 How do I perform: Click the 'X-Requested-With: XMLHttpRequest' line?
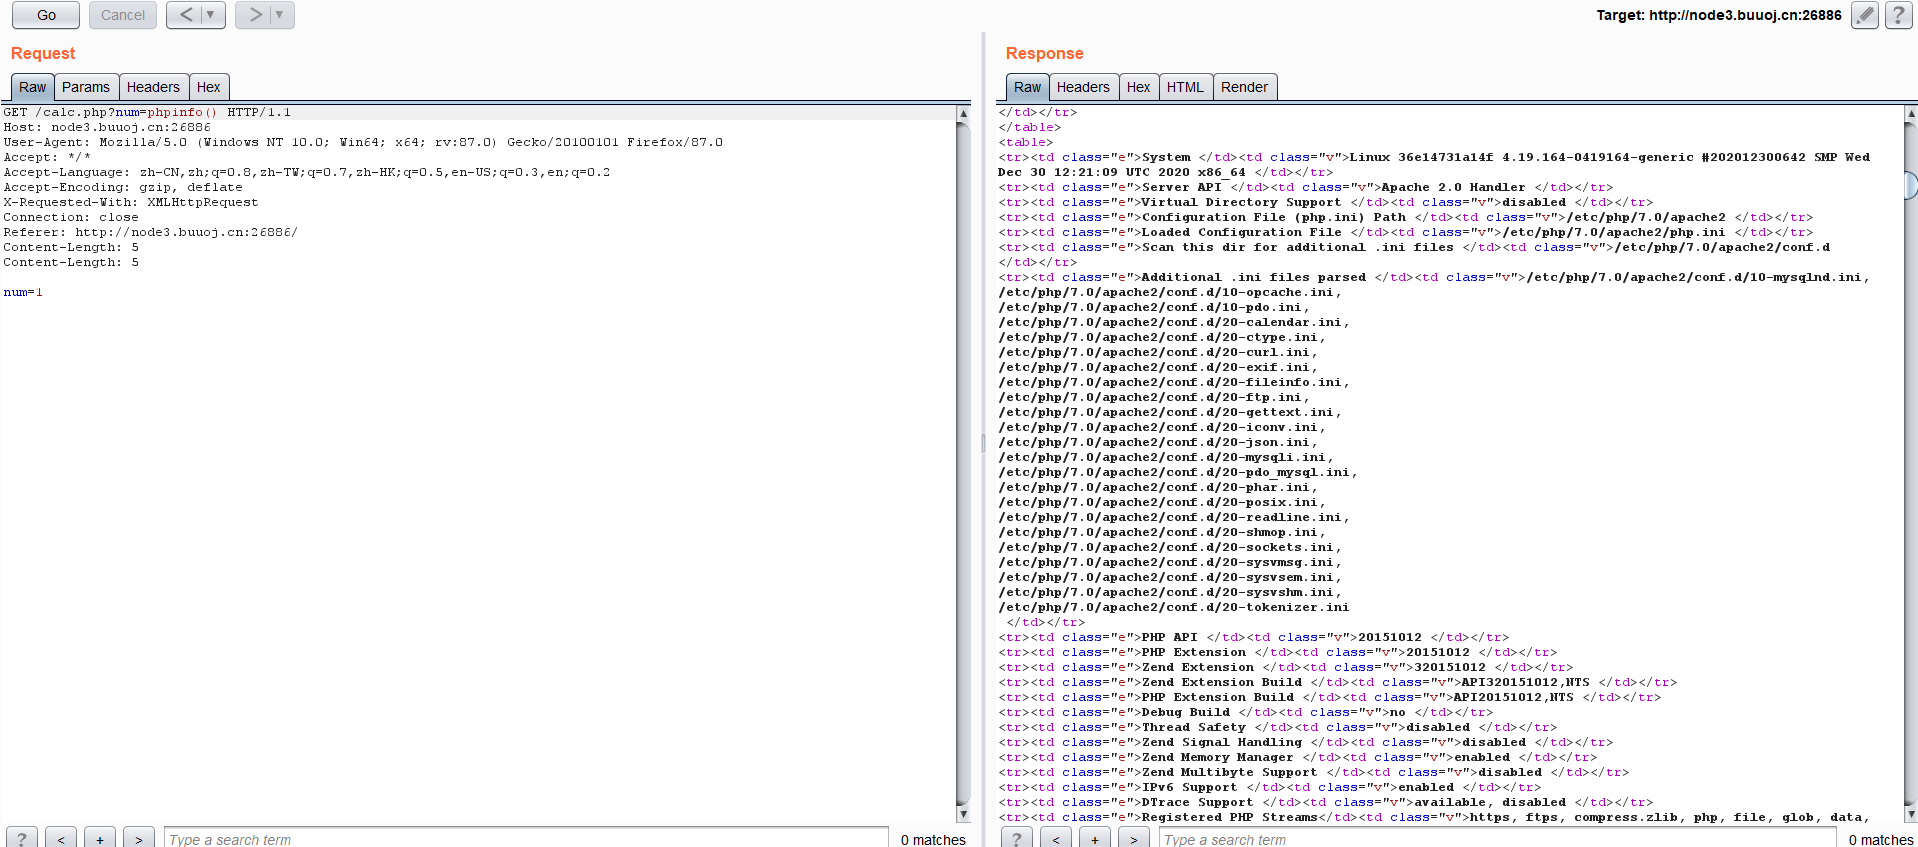click(131, 202)
